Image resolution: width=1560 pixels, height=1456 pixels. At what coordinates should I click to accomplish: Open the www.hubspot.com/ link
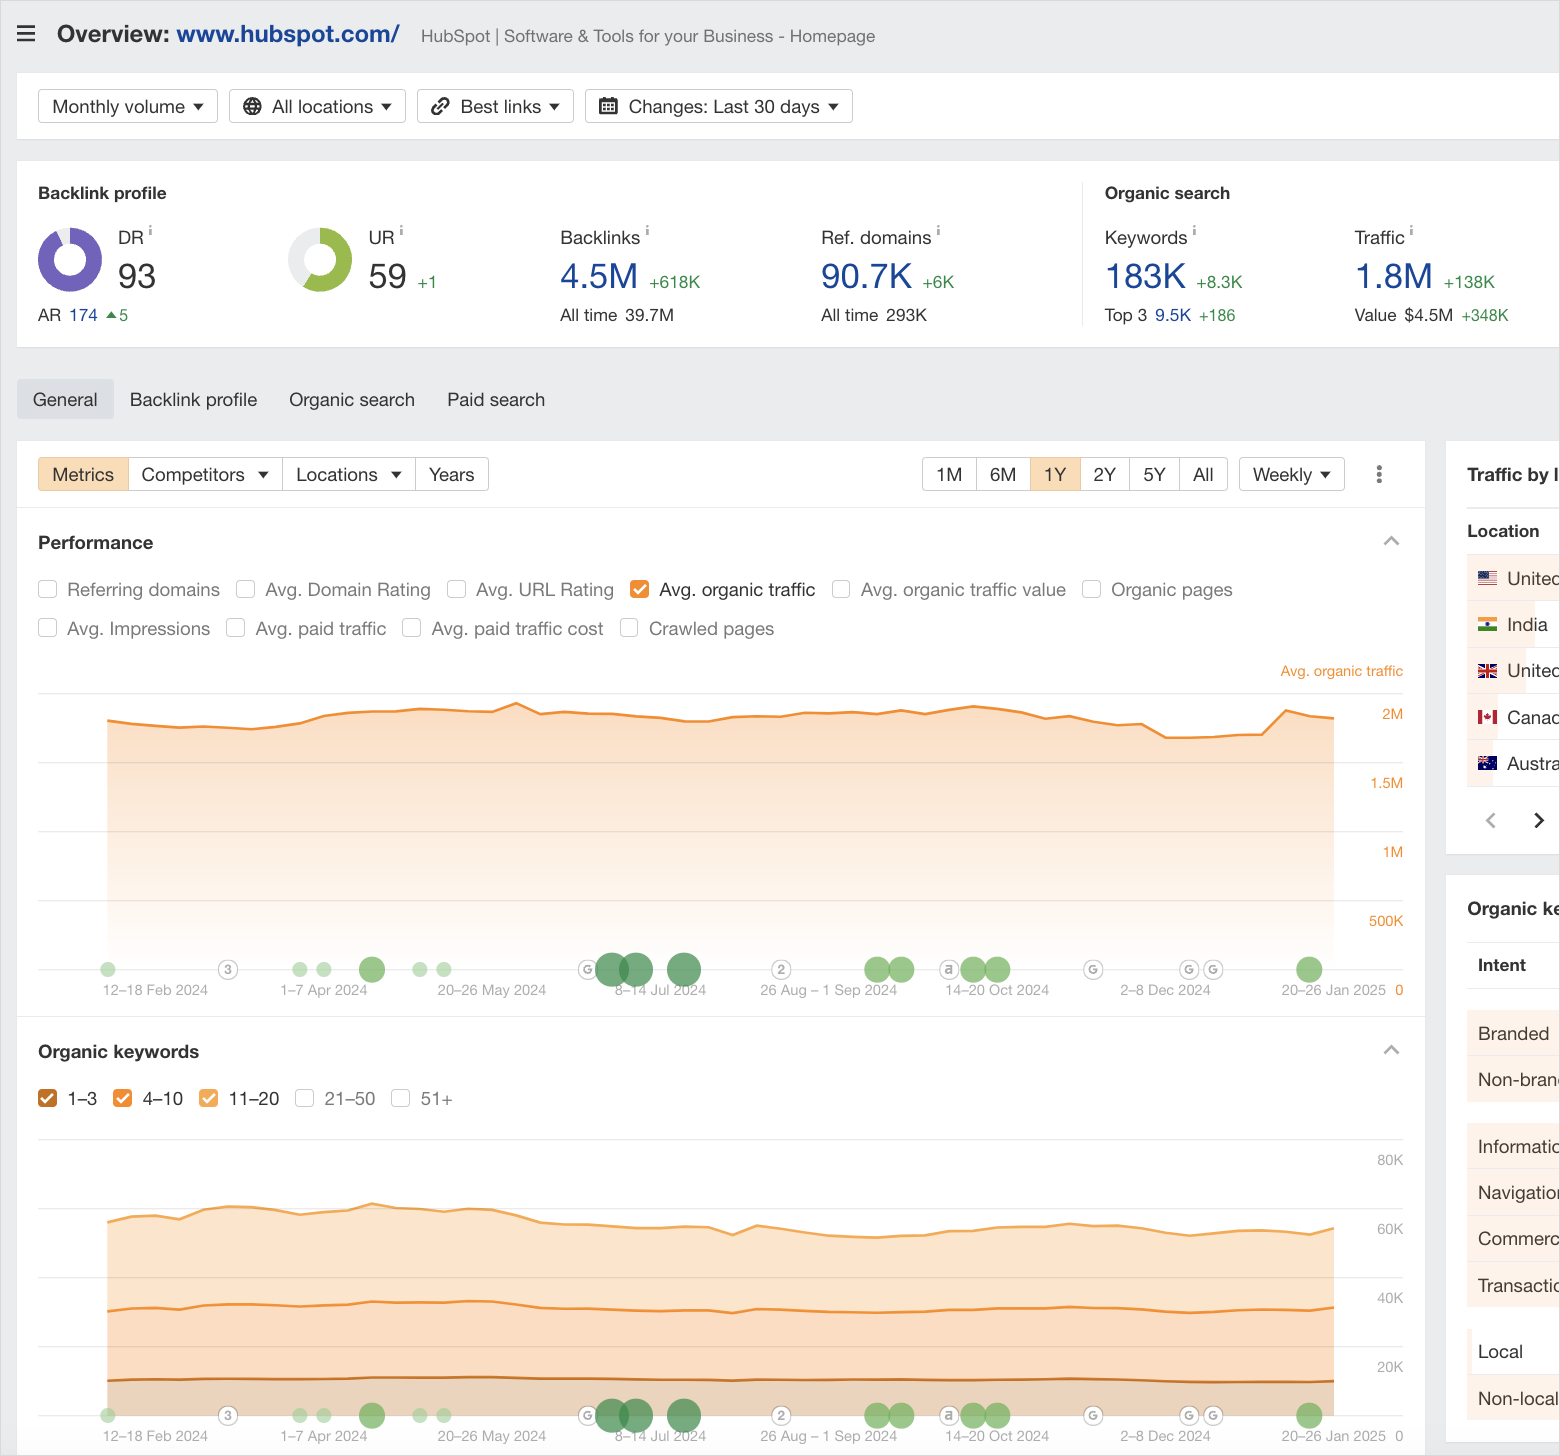click(288, 34)
